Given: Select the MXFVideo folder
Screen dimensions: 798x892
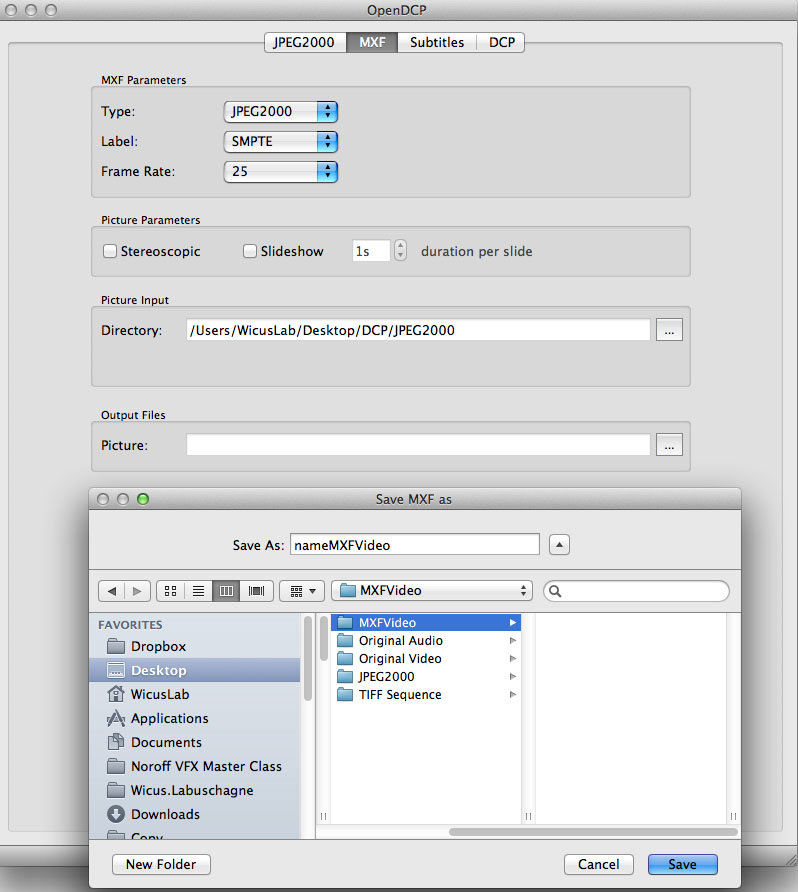Looking at the screenshot, I should click(x=426, y=622).
